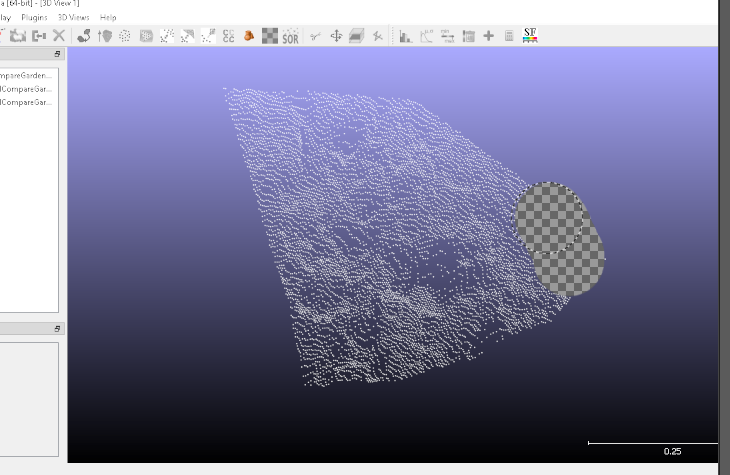Click the checkerboard pattern toolbar icon
The height and width of the screenshot is (475, 730).
click(270, 36)
